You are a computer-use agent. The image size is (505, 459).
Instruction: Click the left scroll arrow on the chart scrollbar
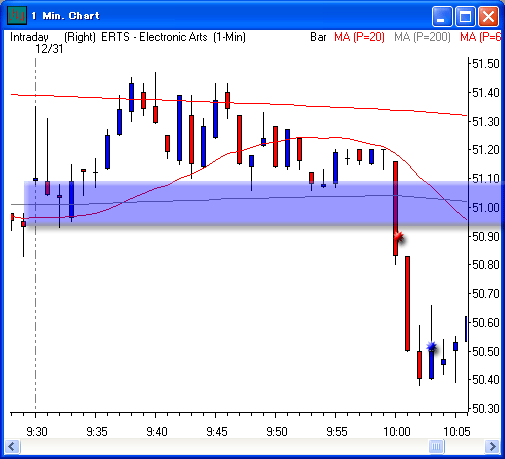point(13,446)
